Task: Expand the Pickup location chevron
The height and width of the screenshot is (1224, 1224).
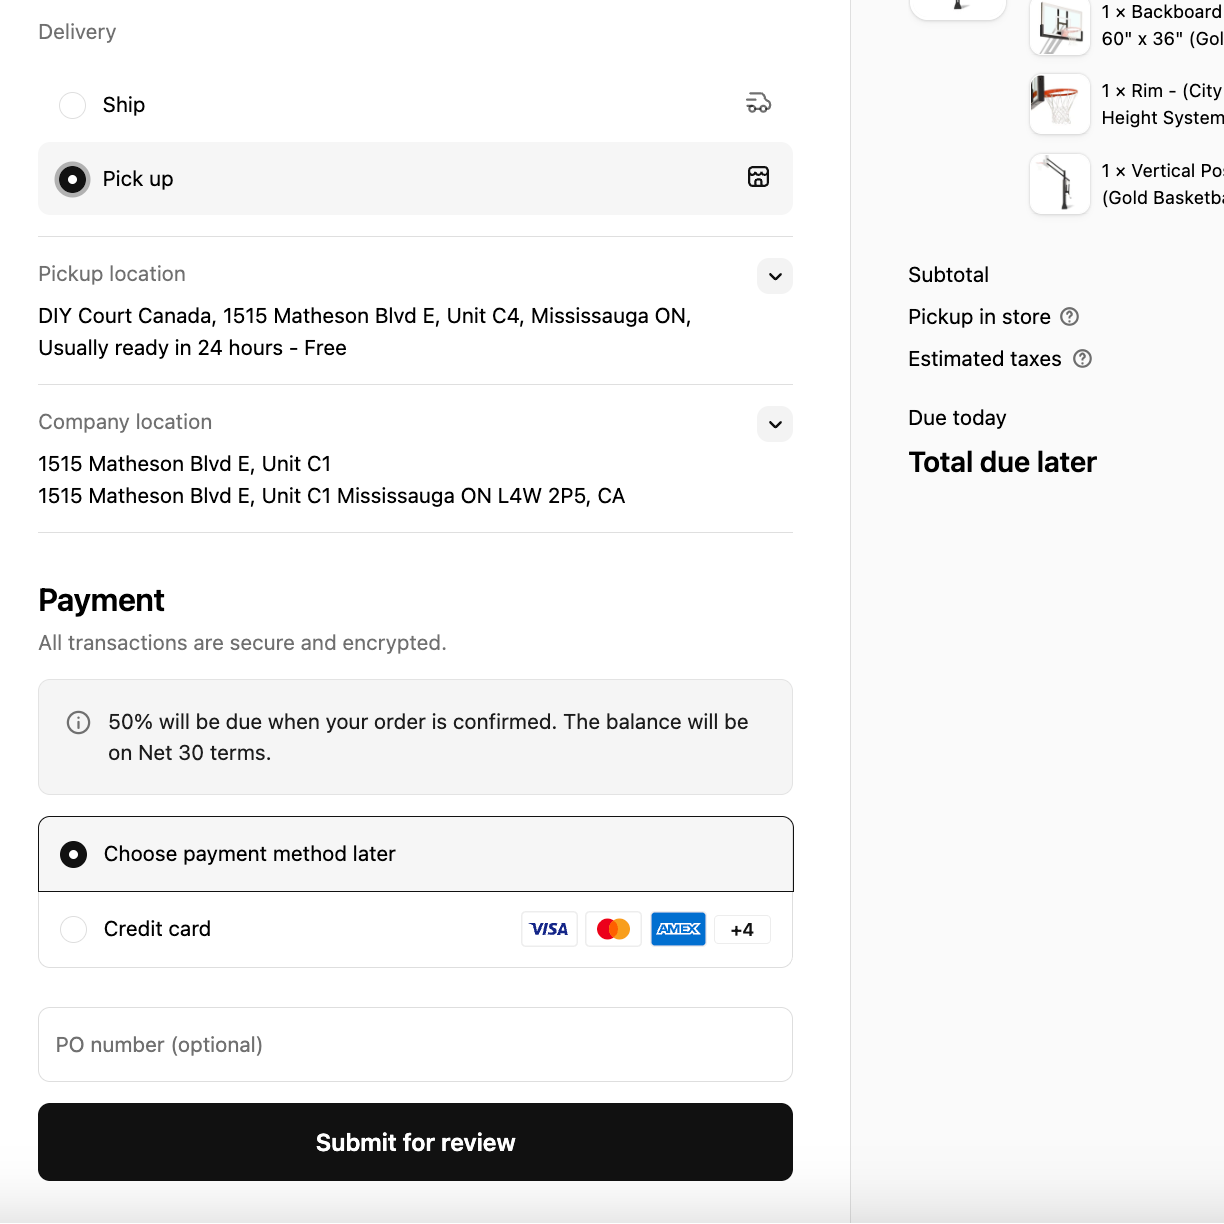Action: (x=775, y=276)
